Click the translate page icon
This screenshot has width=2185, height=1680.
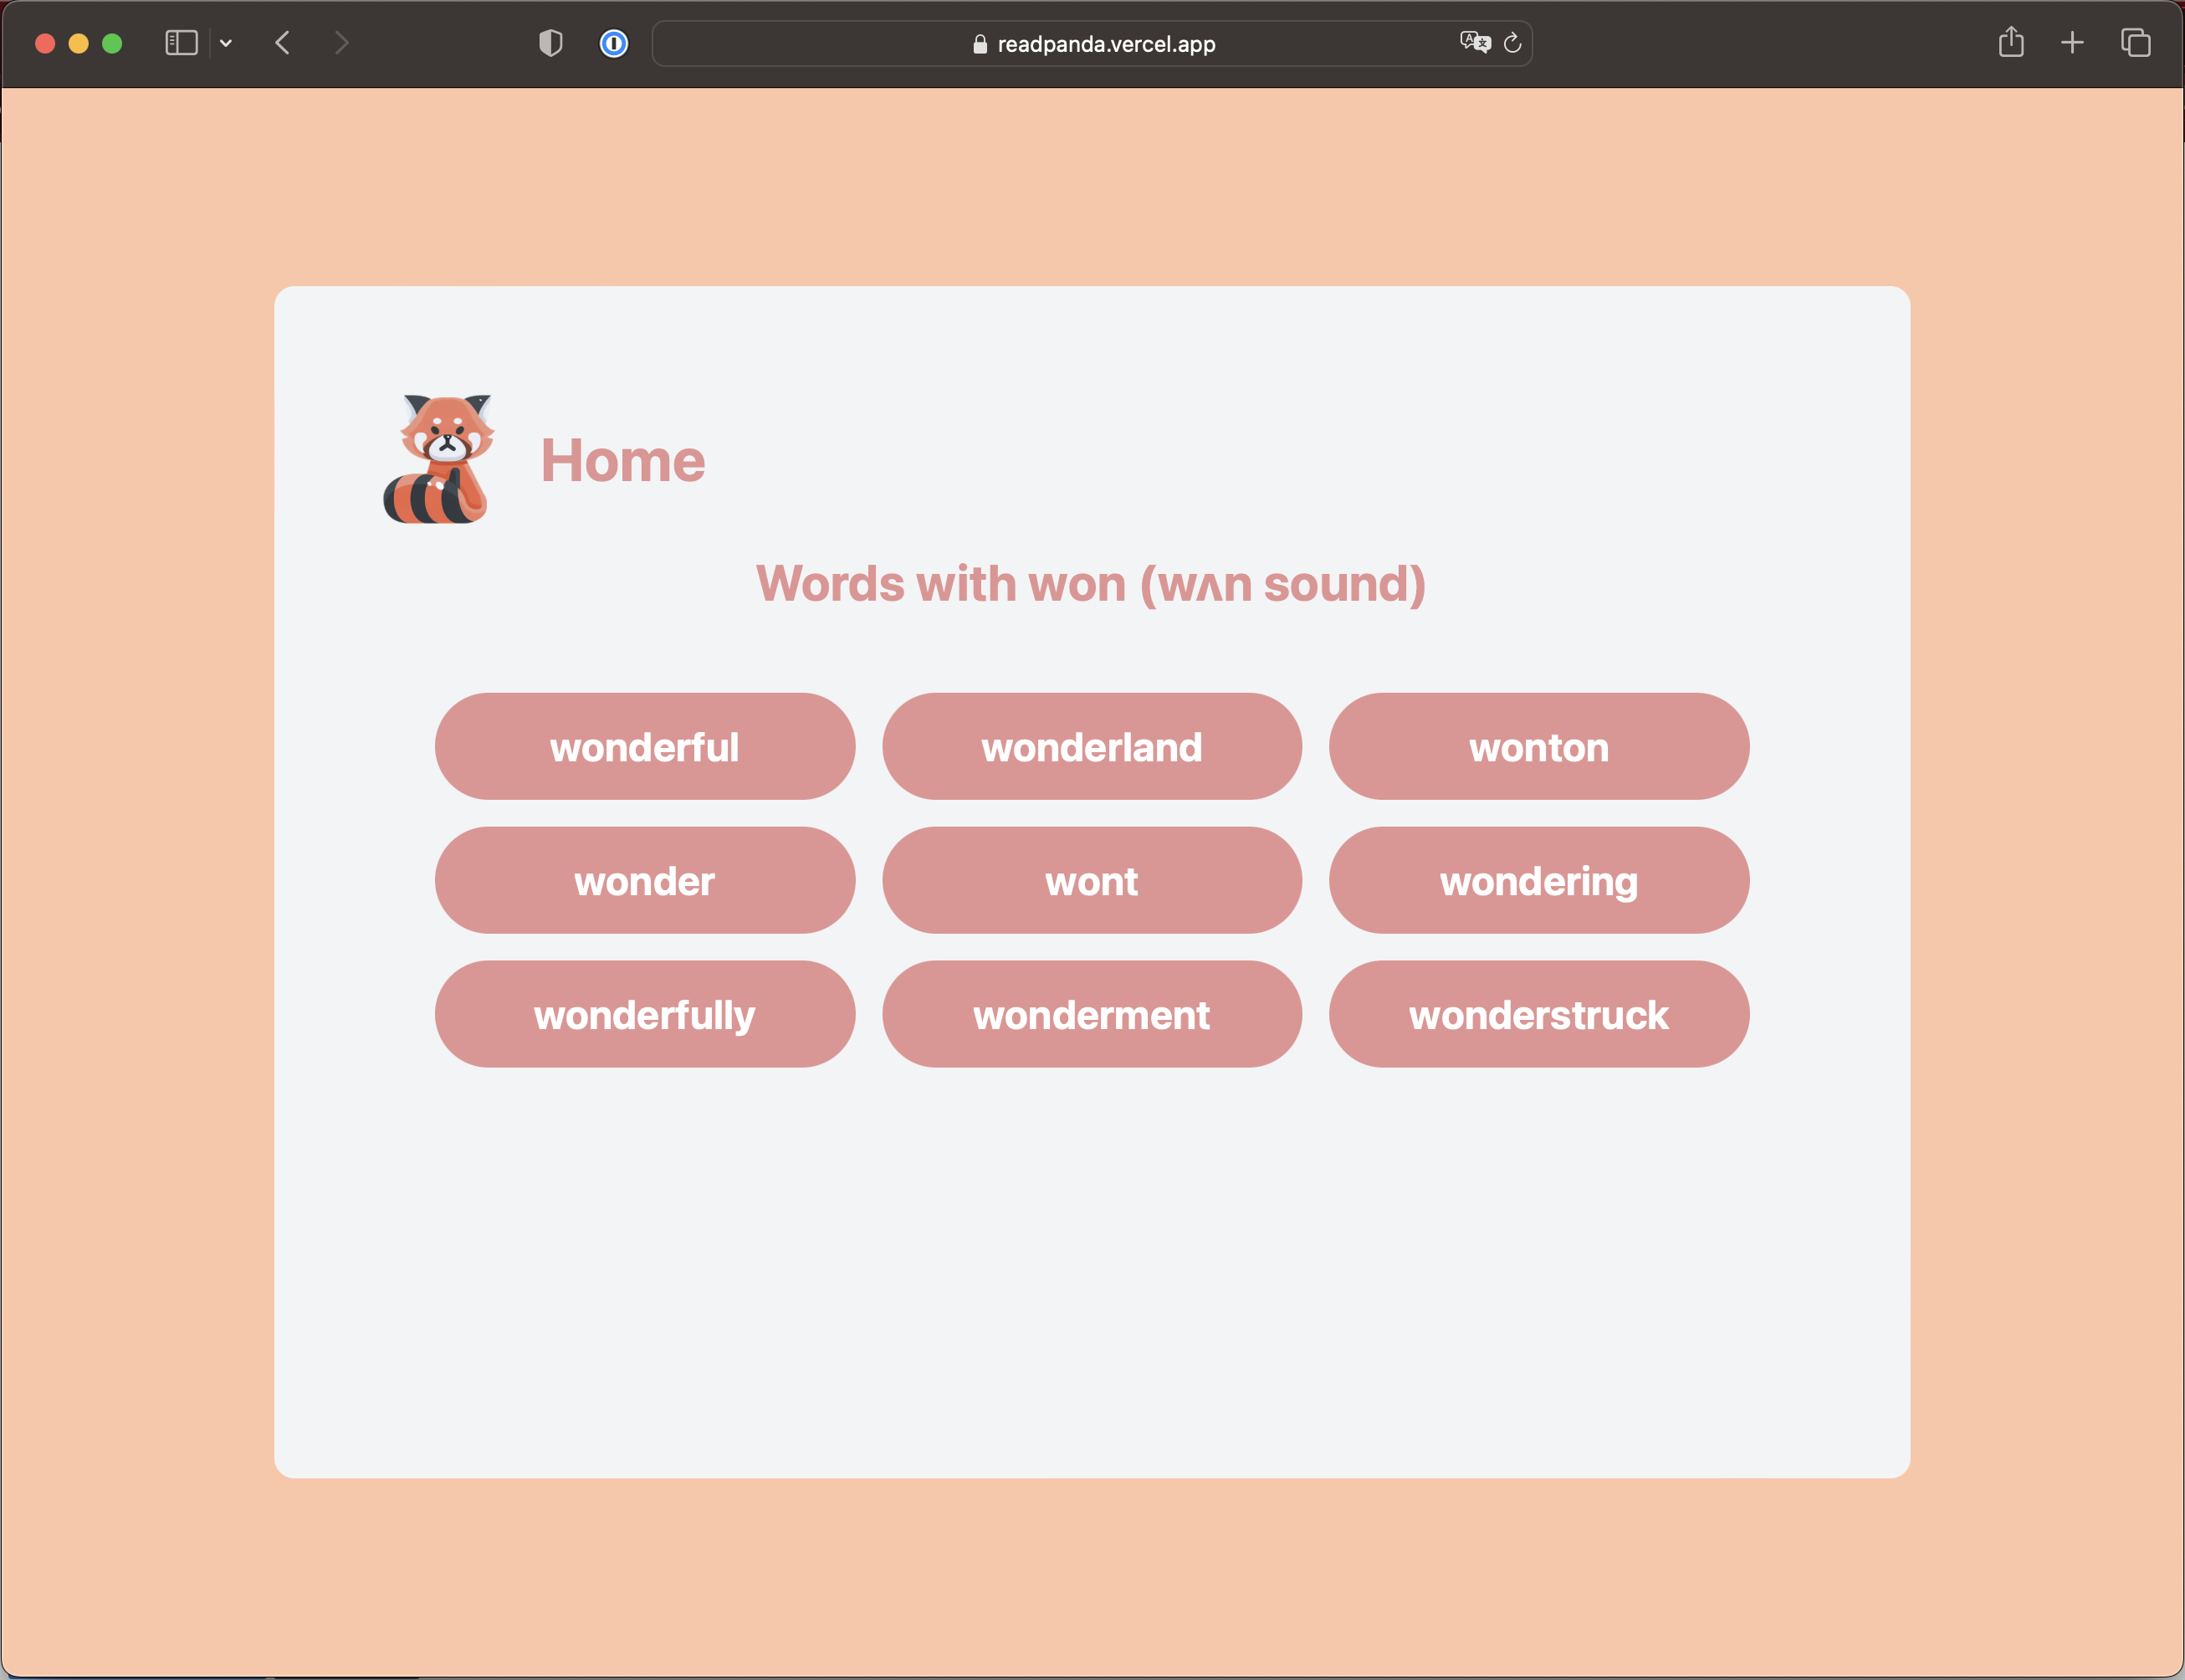pyautogui.click(x=1474, y=43)
